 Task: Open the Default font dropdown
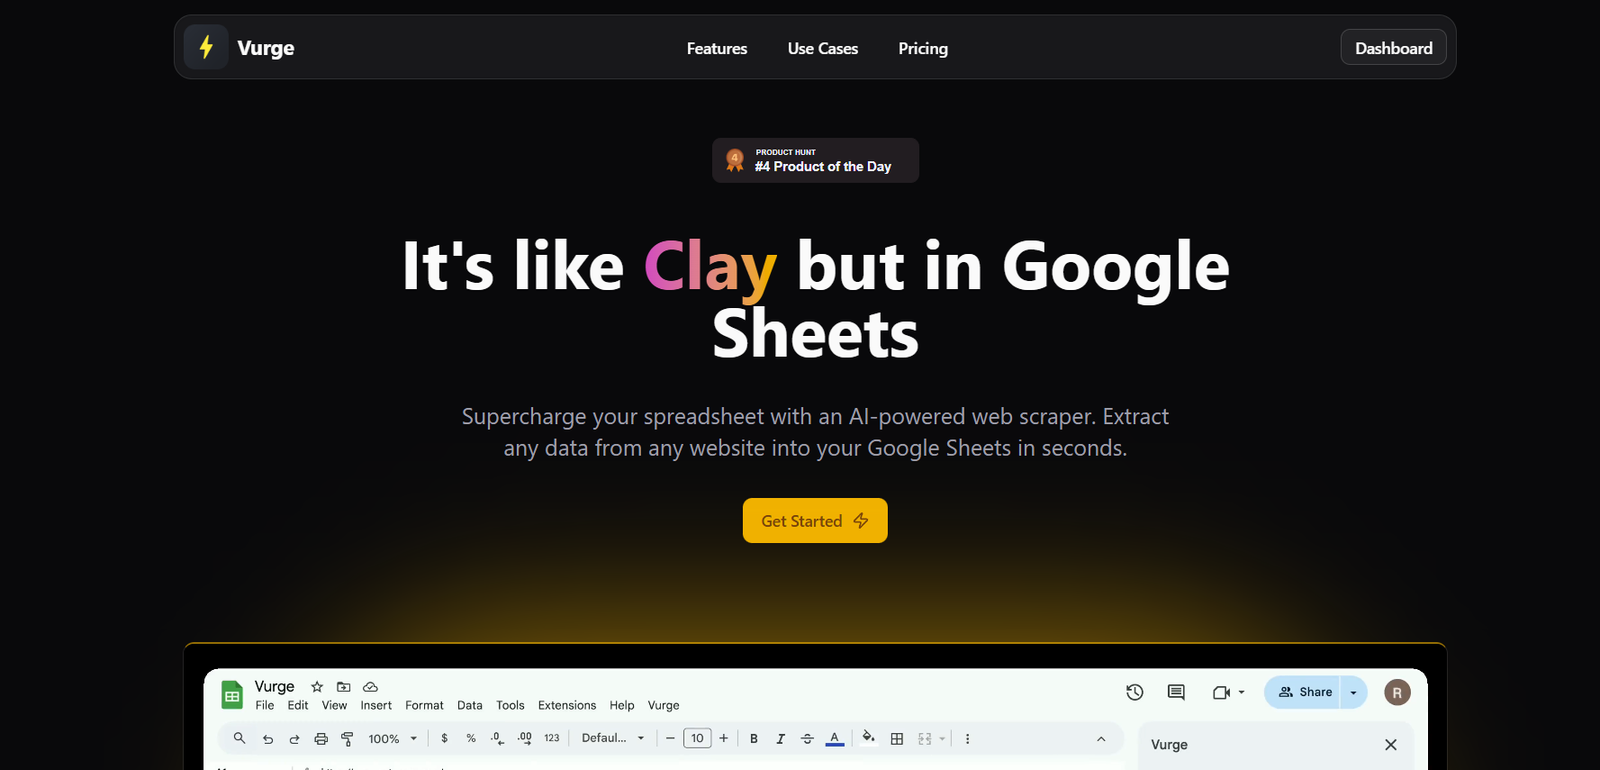point(613,738)
